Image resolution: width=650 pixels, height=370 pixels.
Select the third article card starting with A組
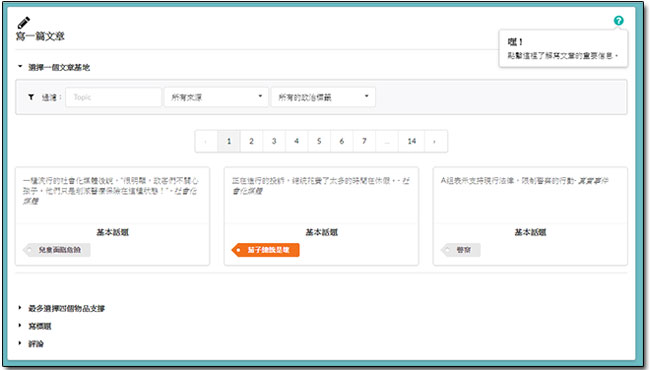(x=524, y=181)
